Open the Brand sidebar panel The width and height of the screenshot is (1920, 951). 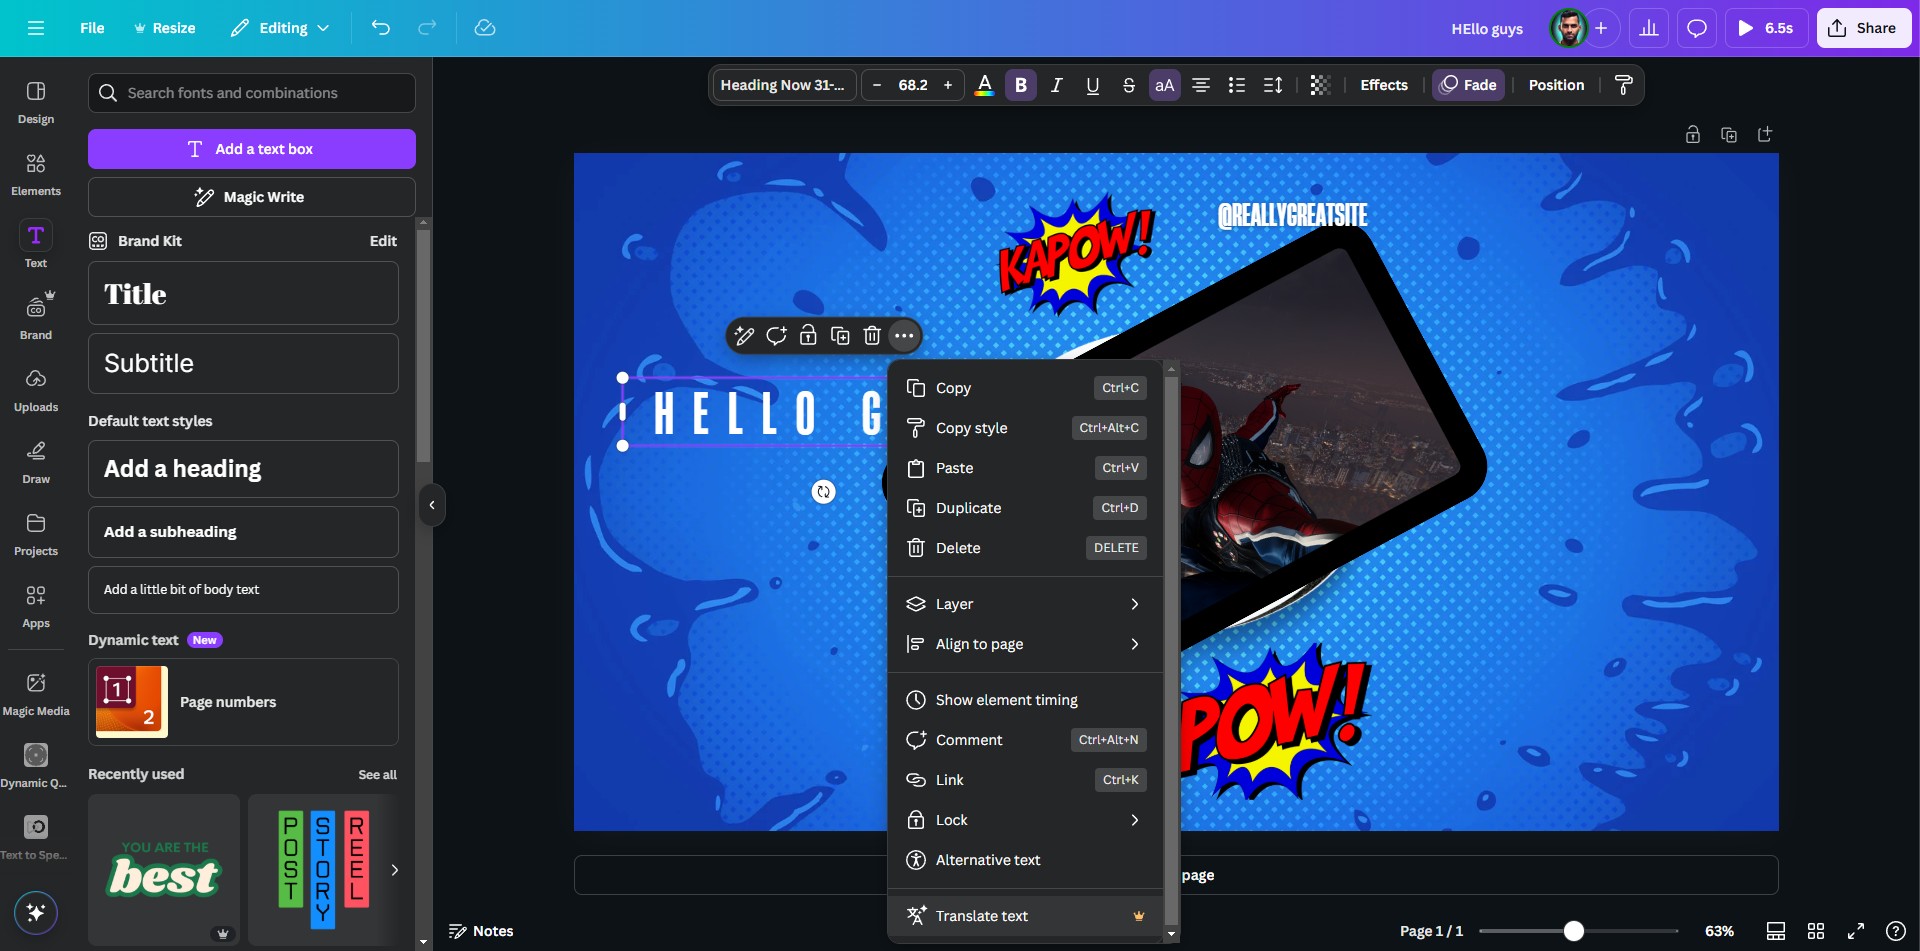tap(36, 317)
